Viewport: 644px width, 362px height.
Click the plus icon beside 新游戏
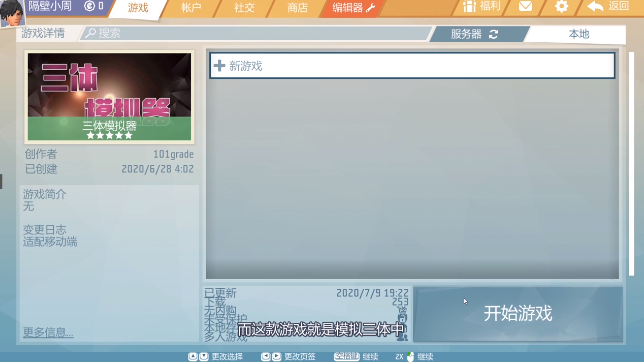point(220,66)
